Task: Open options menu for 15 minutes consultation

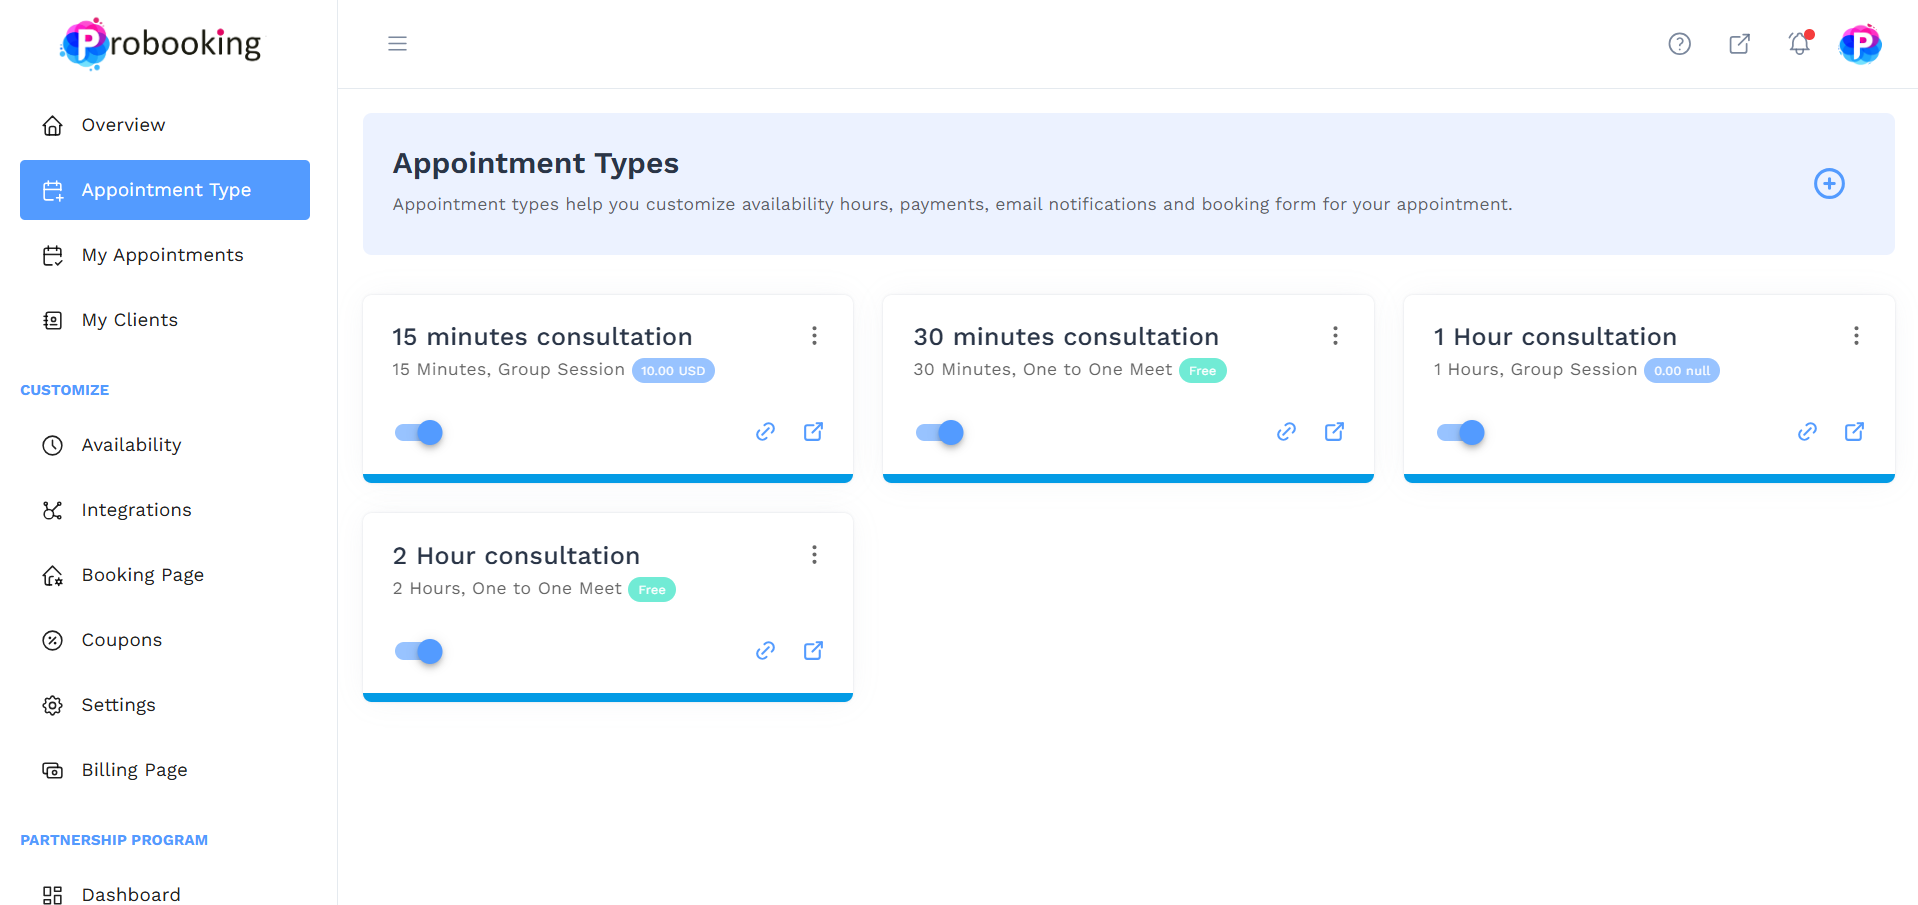Action: pos(814,336)
